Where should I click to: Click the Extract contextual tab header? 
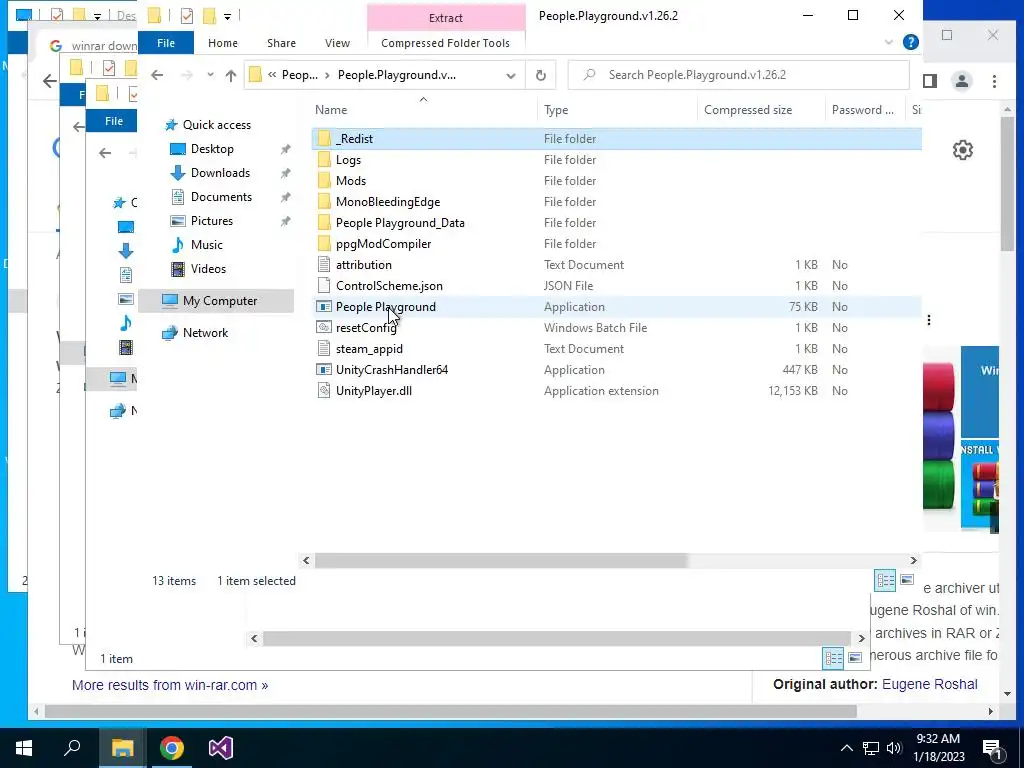tap(446, 18)
